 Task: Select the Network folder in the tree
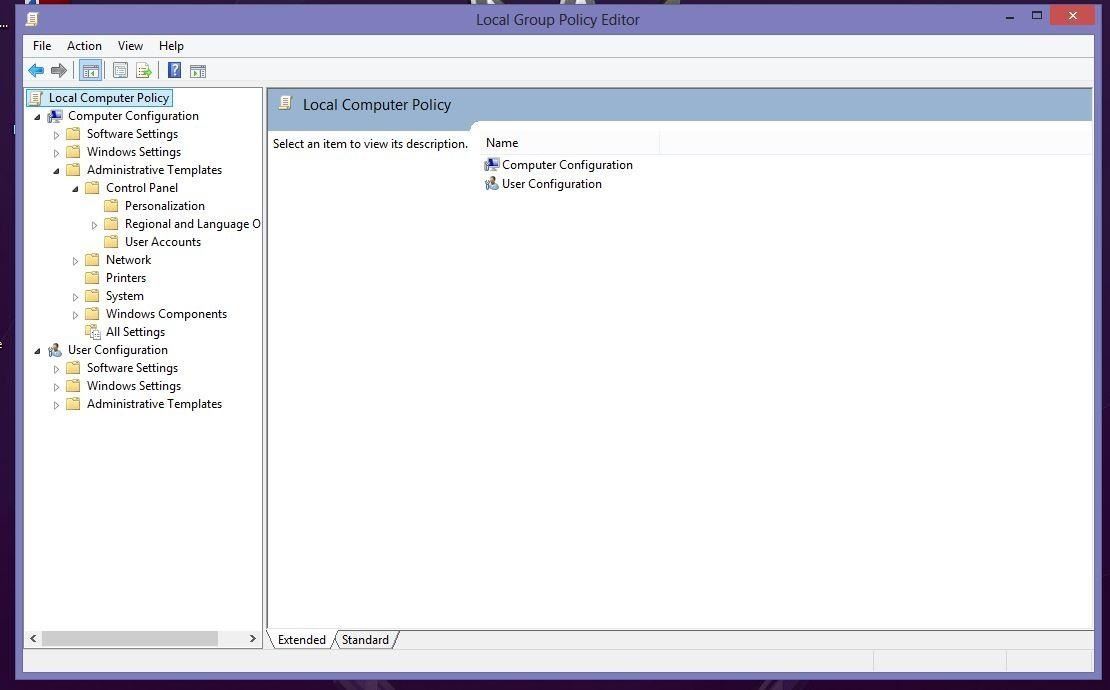coord(128,260)
